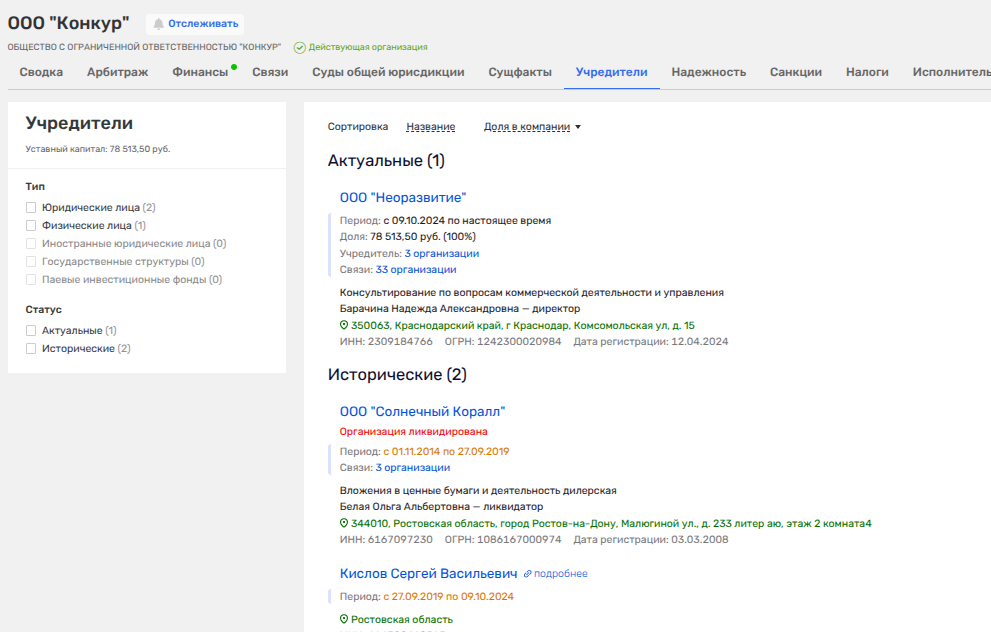The width and height of the screenshot is (991, 632).
Task: Click the link icon beside подробнее
Action: point(527,574)
